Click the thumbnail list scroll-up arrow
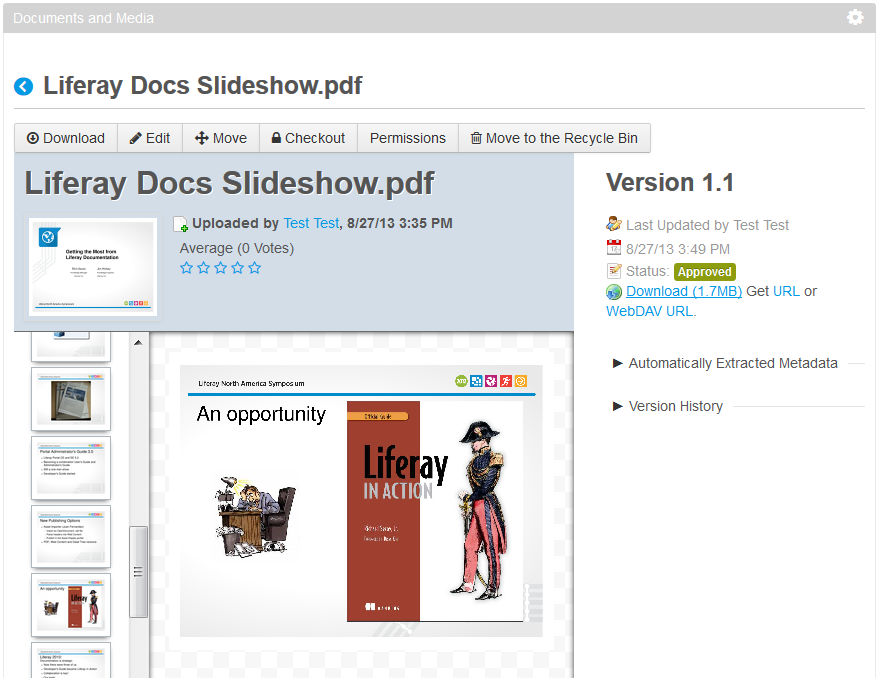 138,342
